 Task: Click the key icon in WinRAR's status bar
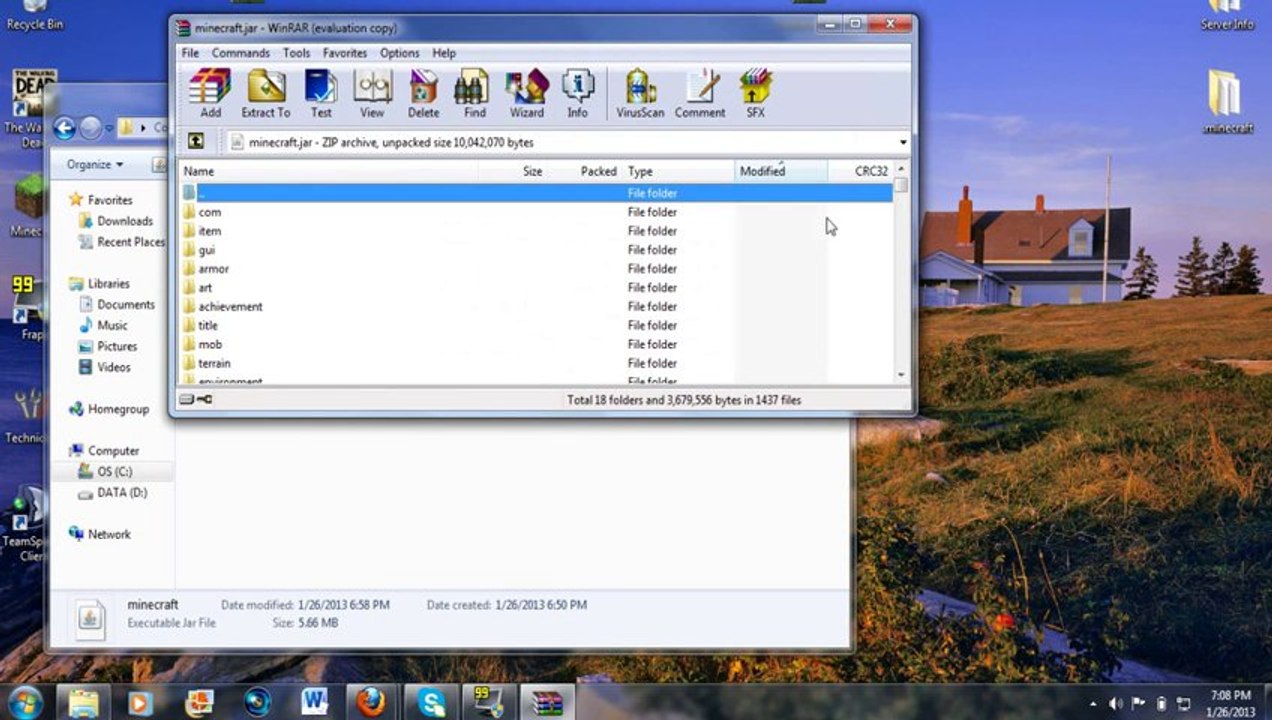[x=204, y=400]
